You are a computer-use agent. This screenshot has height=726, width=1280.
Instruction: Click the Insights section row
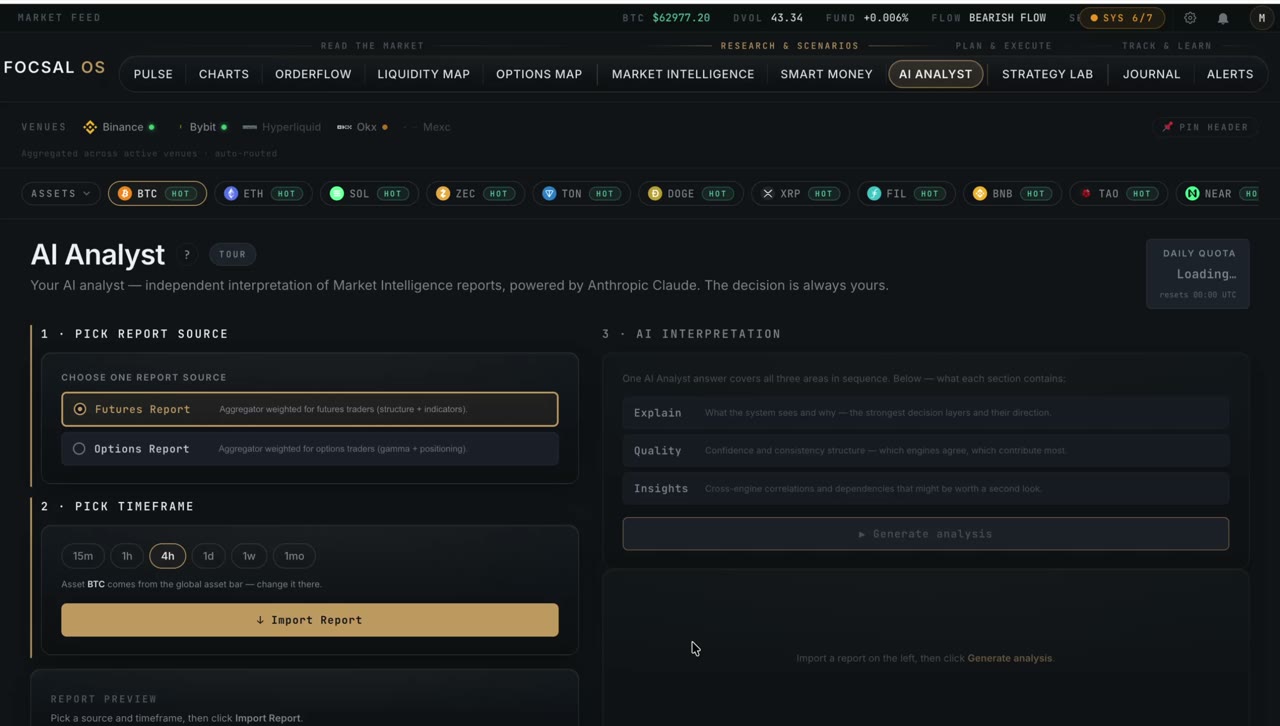click(926, 488)
